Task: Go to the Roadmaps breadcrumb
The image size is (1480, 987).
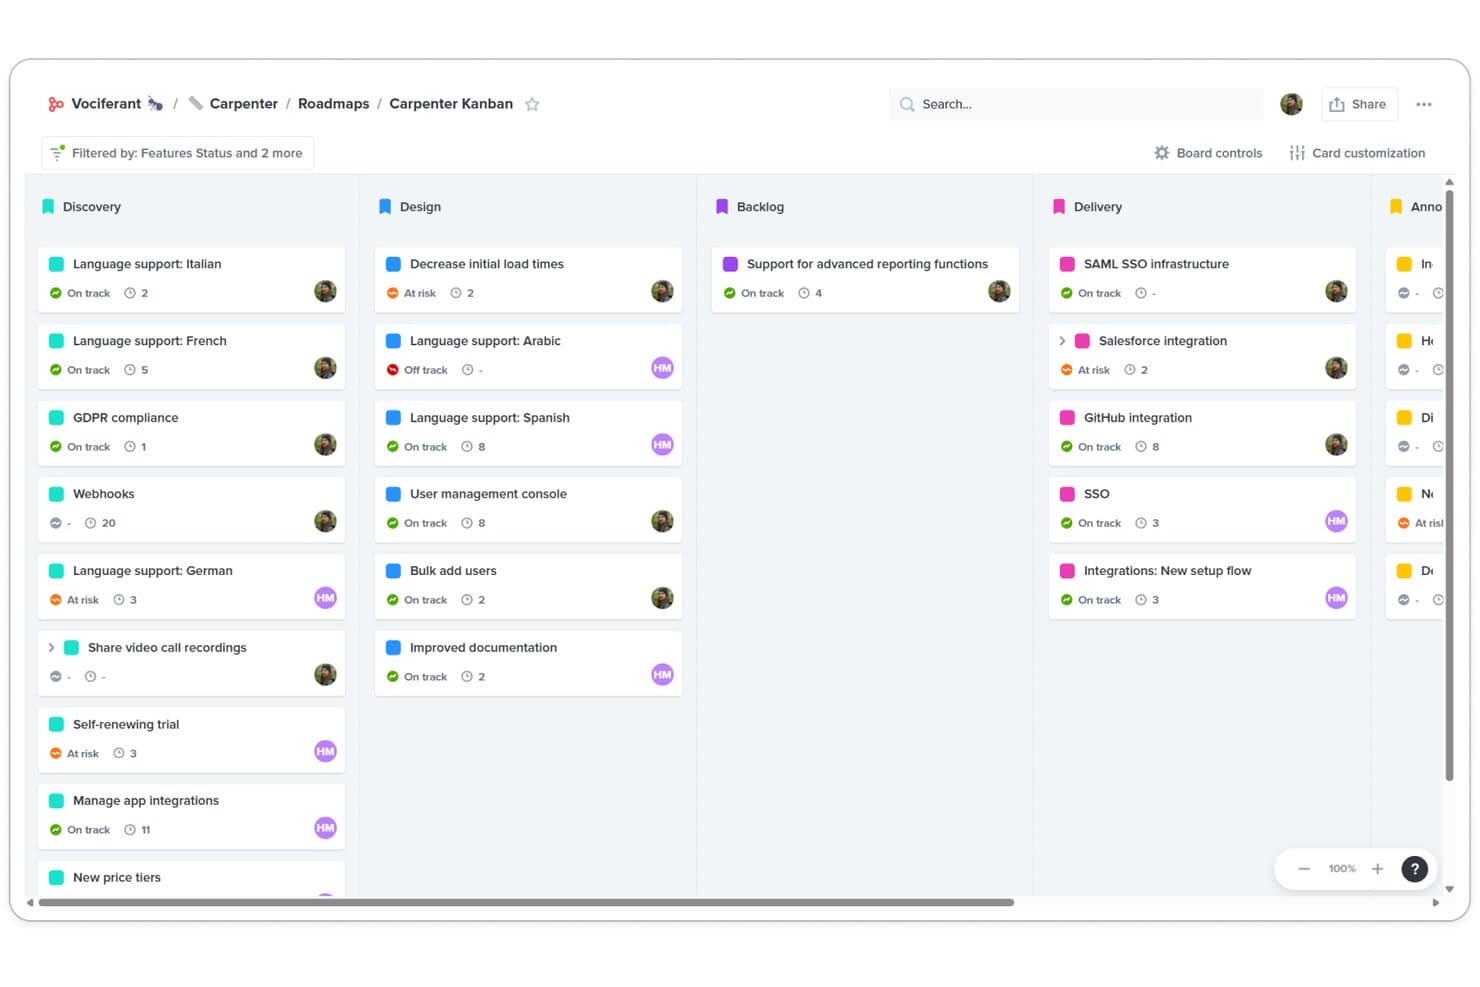Action: click(x=333, y=104)
